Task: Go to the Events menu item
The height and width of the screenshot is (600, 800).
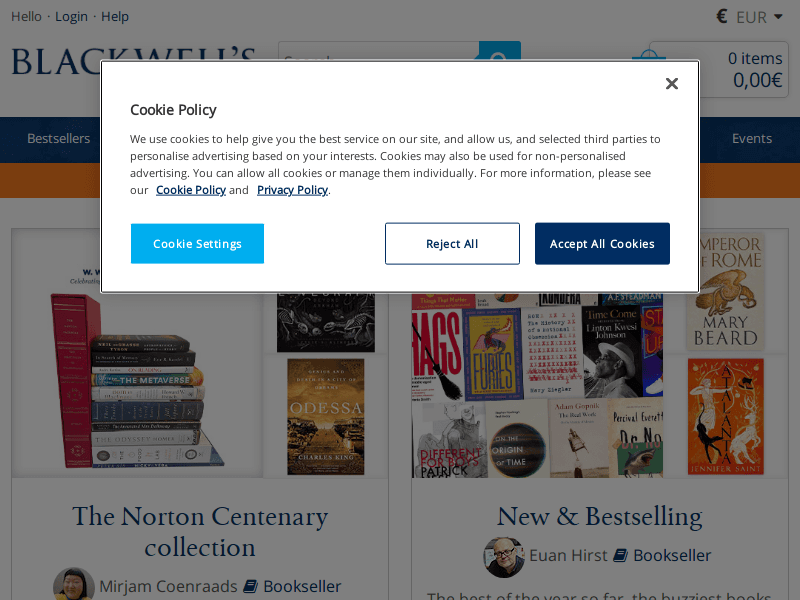Action: click(x=752, y=138)
